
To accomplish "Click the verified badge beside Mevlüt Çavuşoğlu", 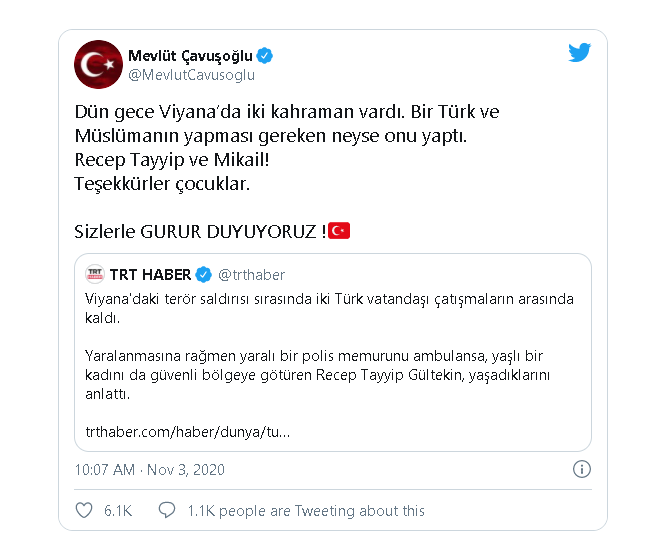I will 265,55.
